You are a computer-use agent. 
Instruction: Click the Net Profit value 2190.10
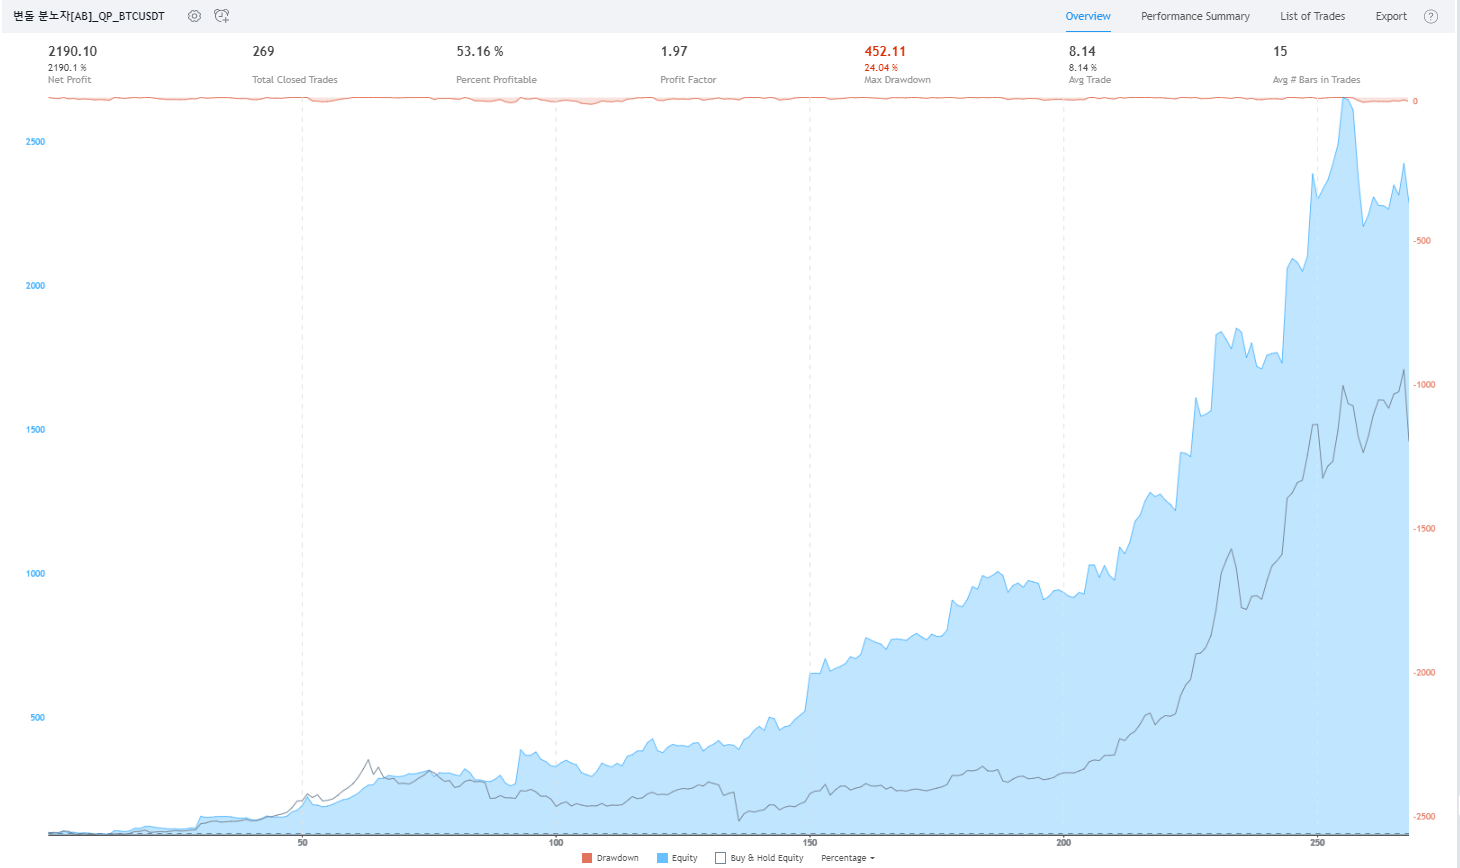click(x=73, y=51)
